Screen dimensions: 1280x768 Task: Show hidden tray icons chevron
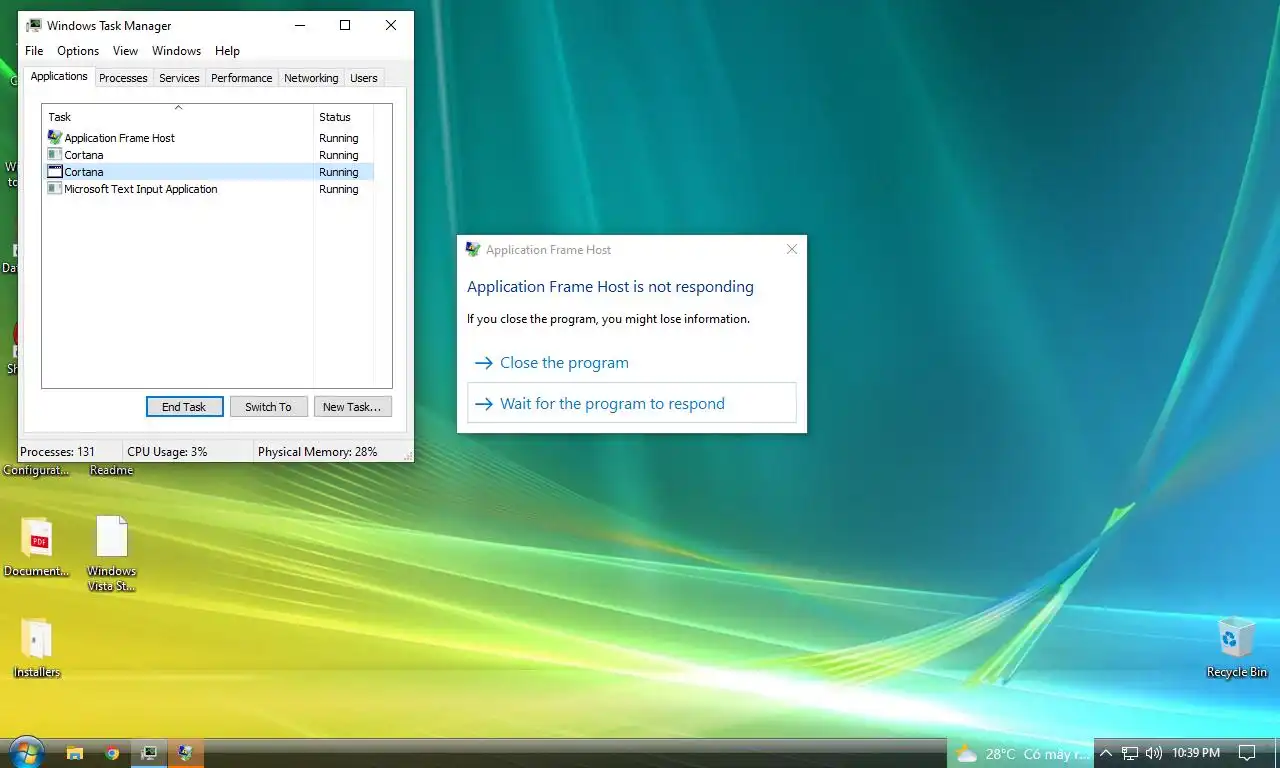tap(1106, 753)
